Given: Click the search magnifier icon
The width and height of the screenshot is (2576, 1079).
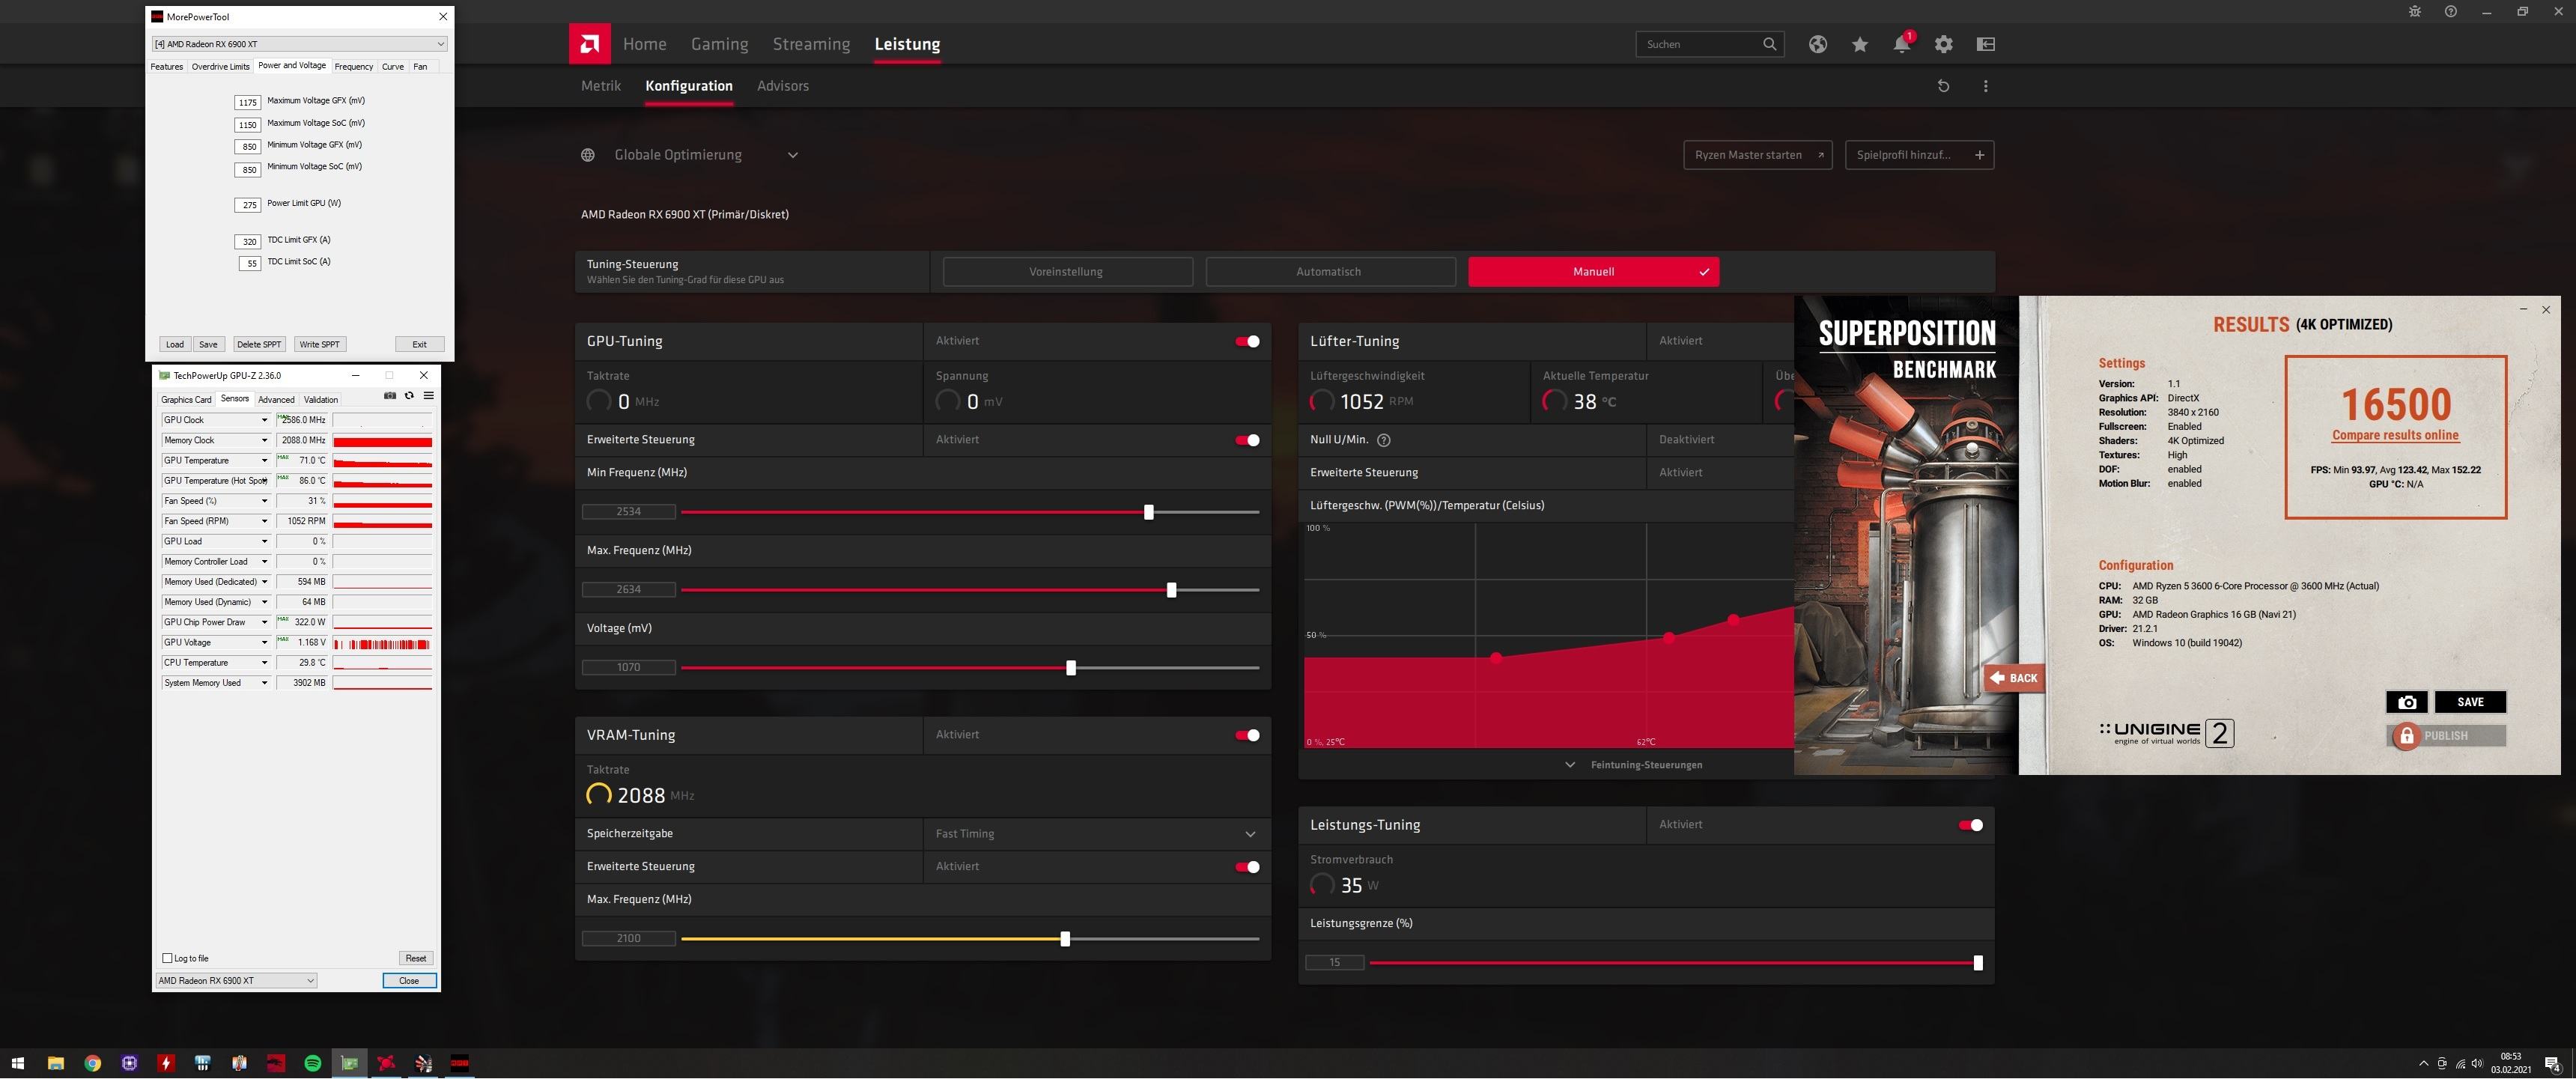Looking at the screenshot, I should [x=1770, y=44].
